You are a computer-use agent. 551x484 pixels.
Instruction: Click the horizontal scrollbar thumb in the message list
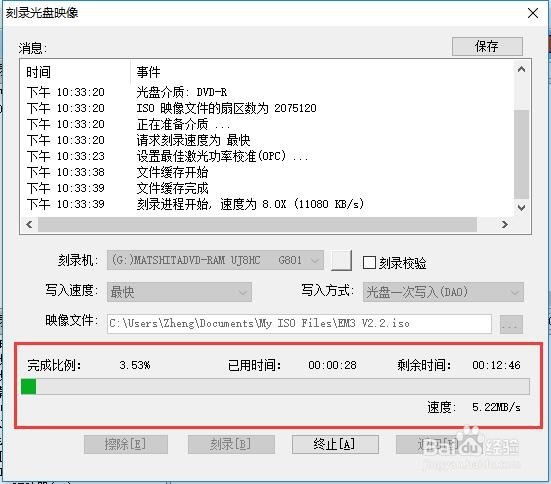click(x=257, y=224)
